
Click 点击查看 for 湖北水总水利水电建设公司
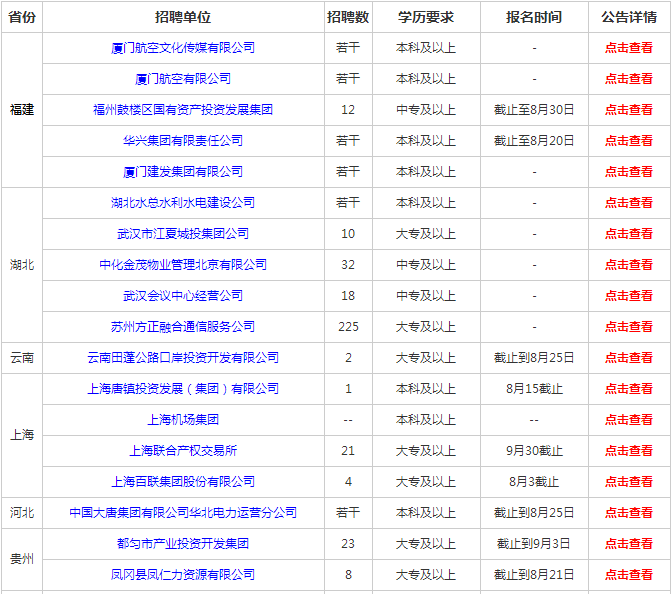click(x=629, y=203)
